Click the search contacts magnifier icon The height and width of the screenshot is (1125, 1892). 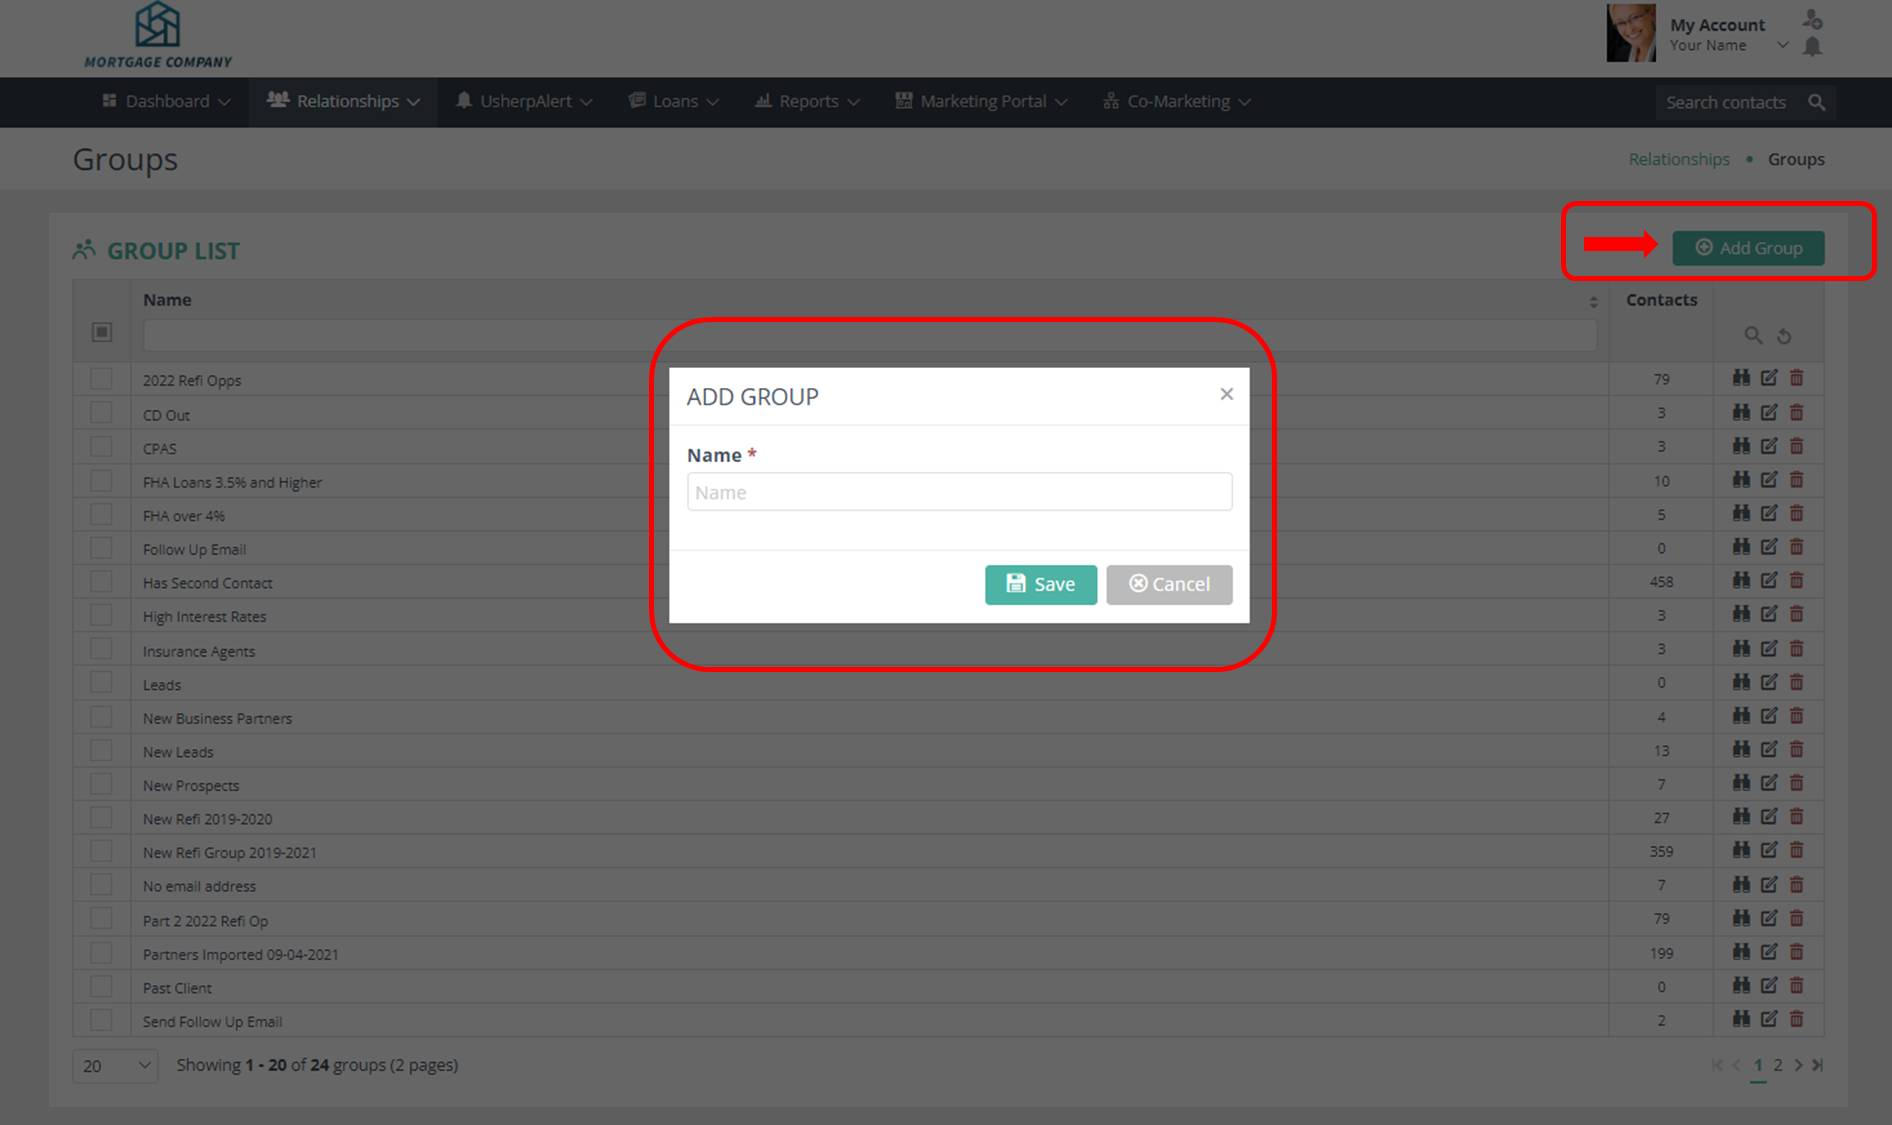pos(1817,102)
